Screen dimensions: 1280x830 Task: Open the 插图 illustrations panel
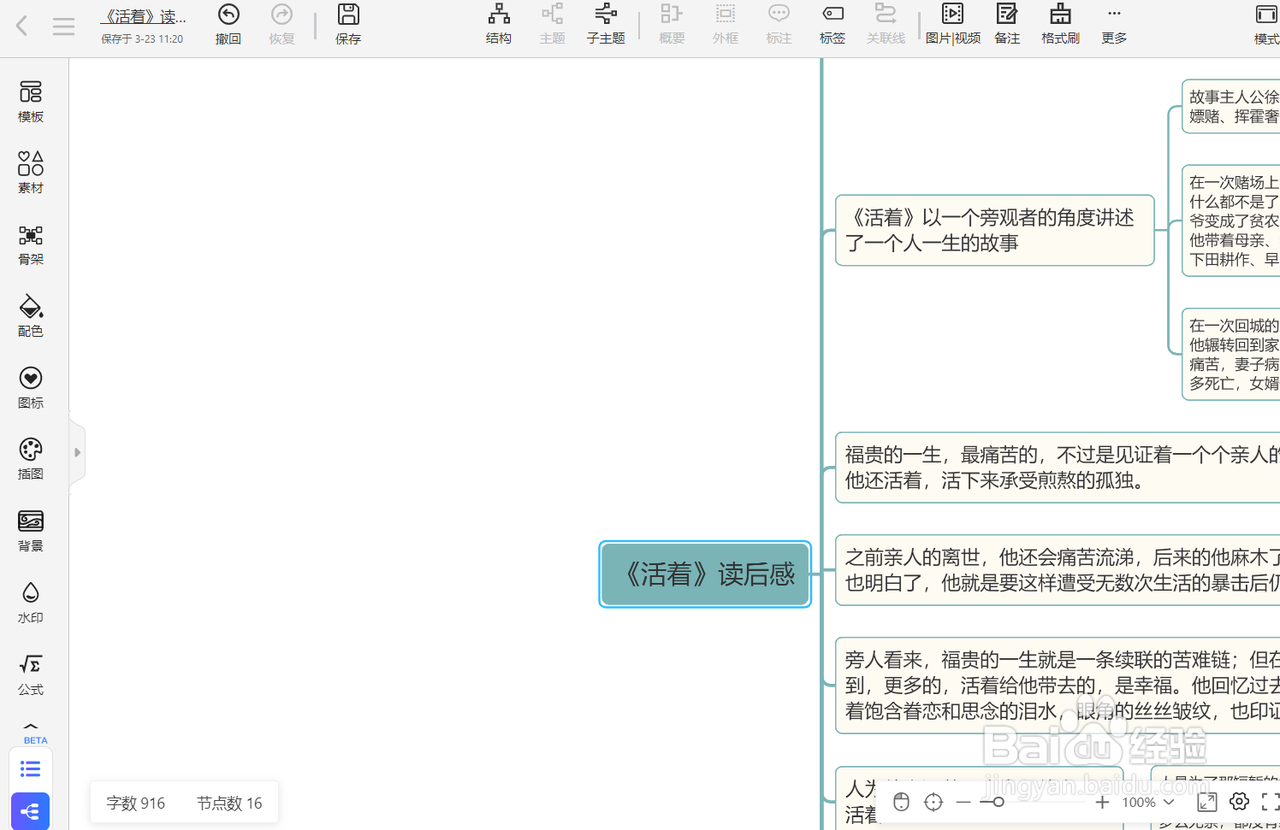coord(31,460)
